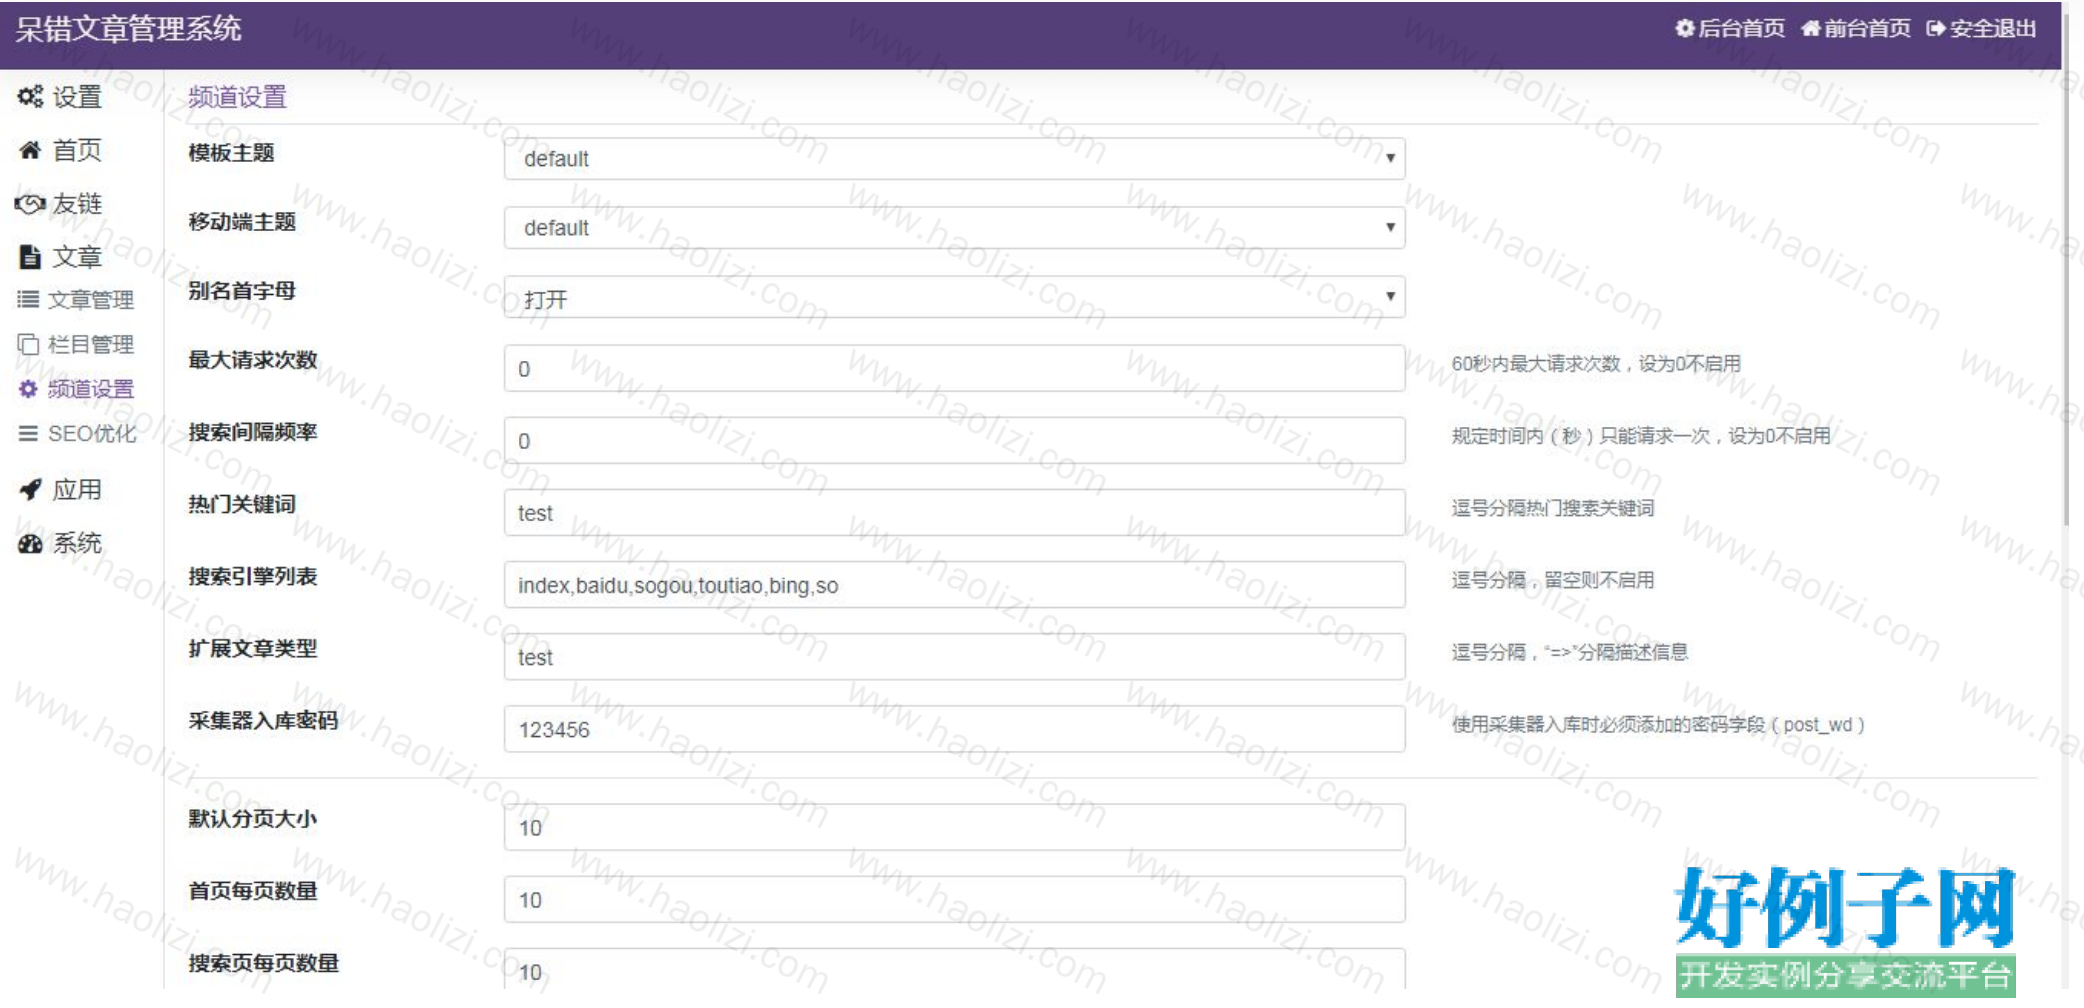Click the 模板主题 field label
The image size is (2084, 1008).
point(231,153)
